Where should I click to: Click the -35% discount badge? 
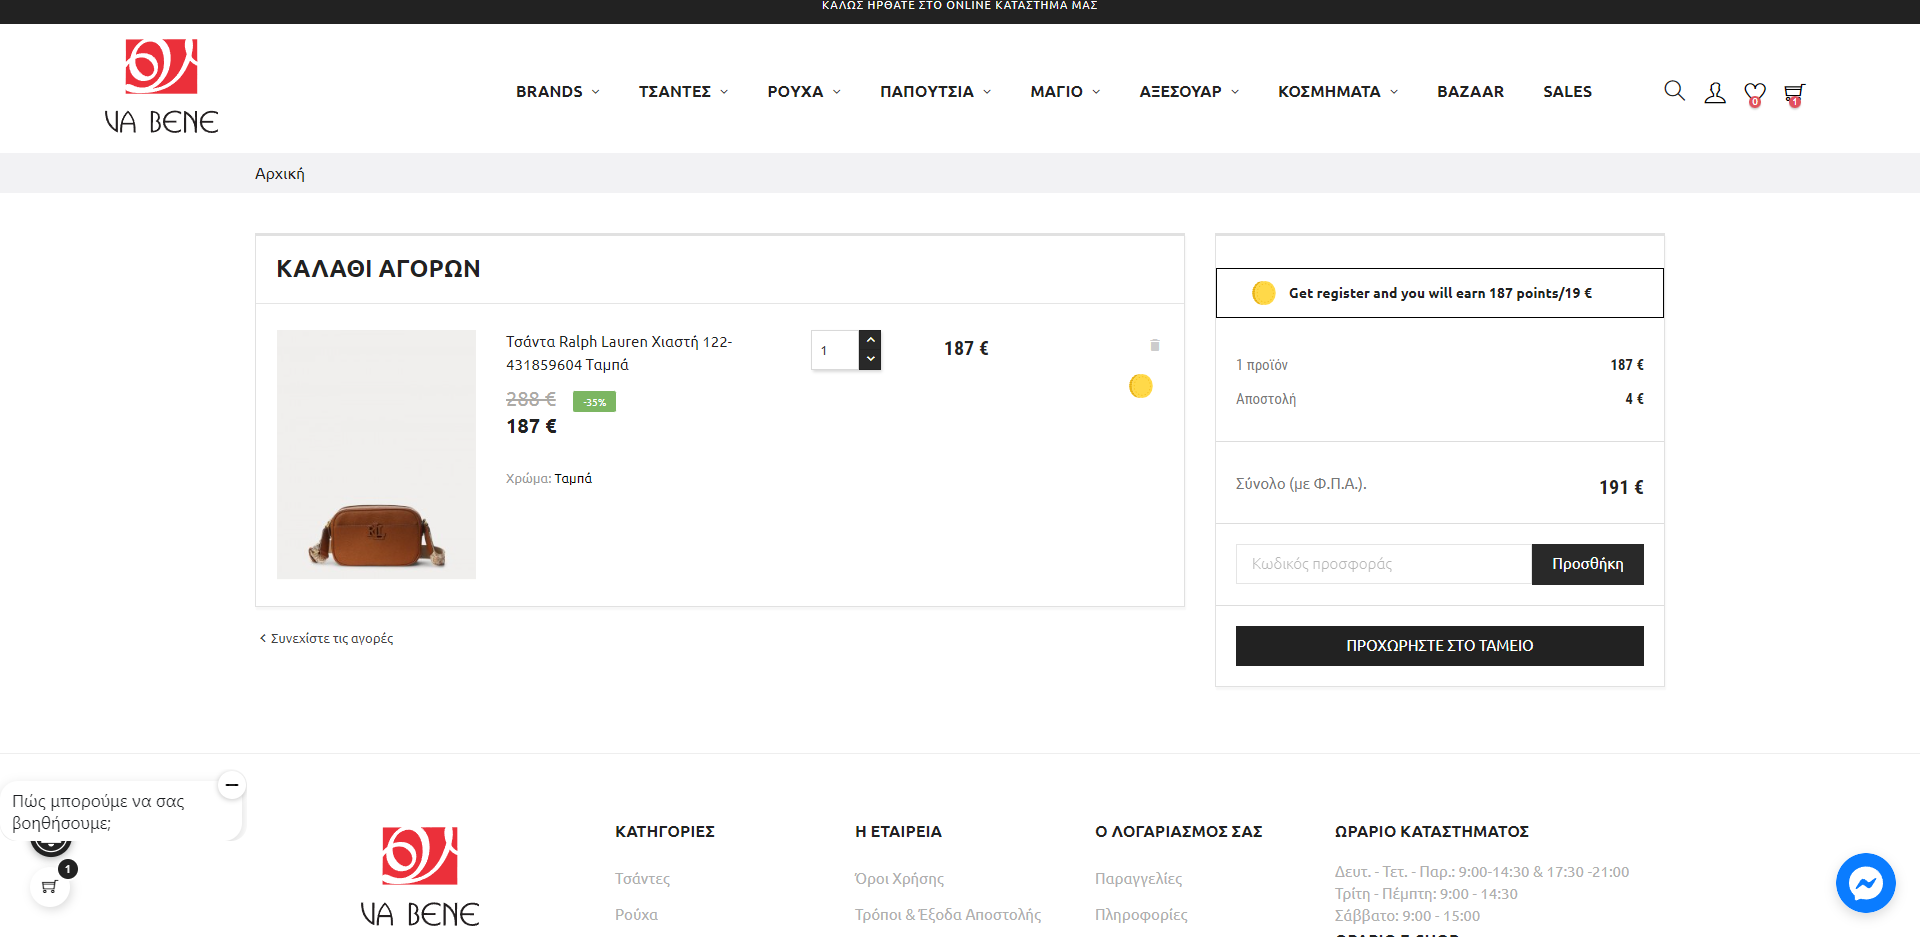(x=594, y=402)
